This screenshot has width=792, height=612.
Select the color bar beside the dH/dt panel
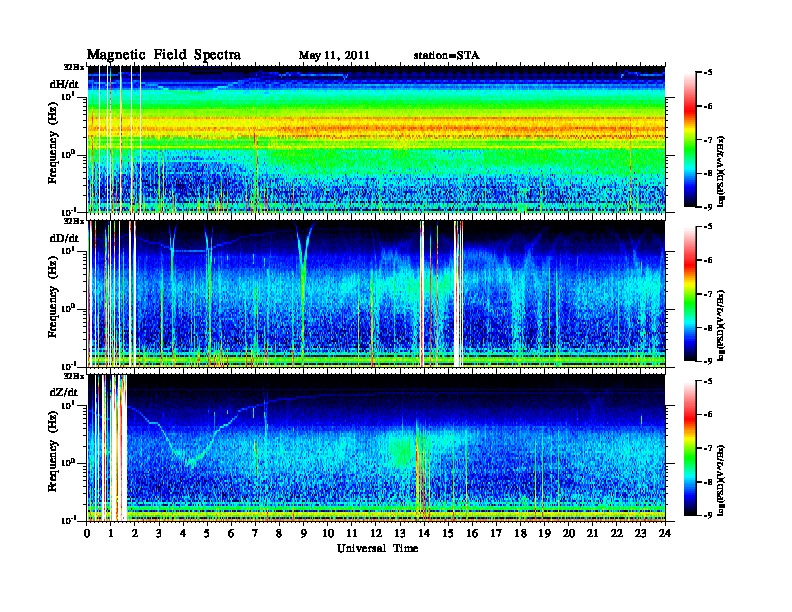click(x=689, y=140)
